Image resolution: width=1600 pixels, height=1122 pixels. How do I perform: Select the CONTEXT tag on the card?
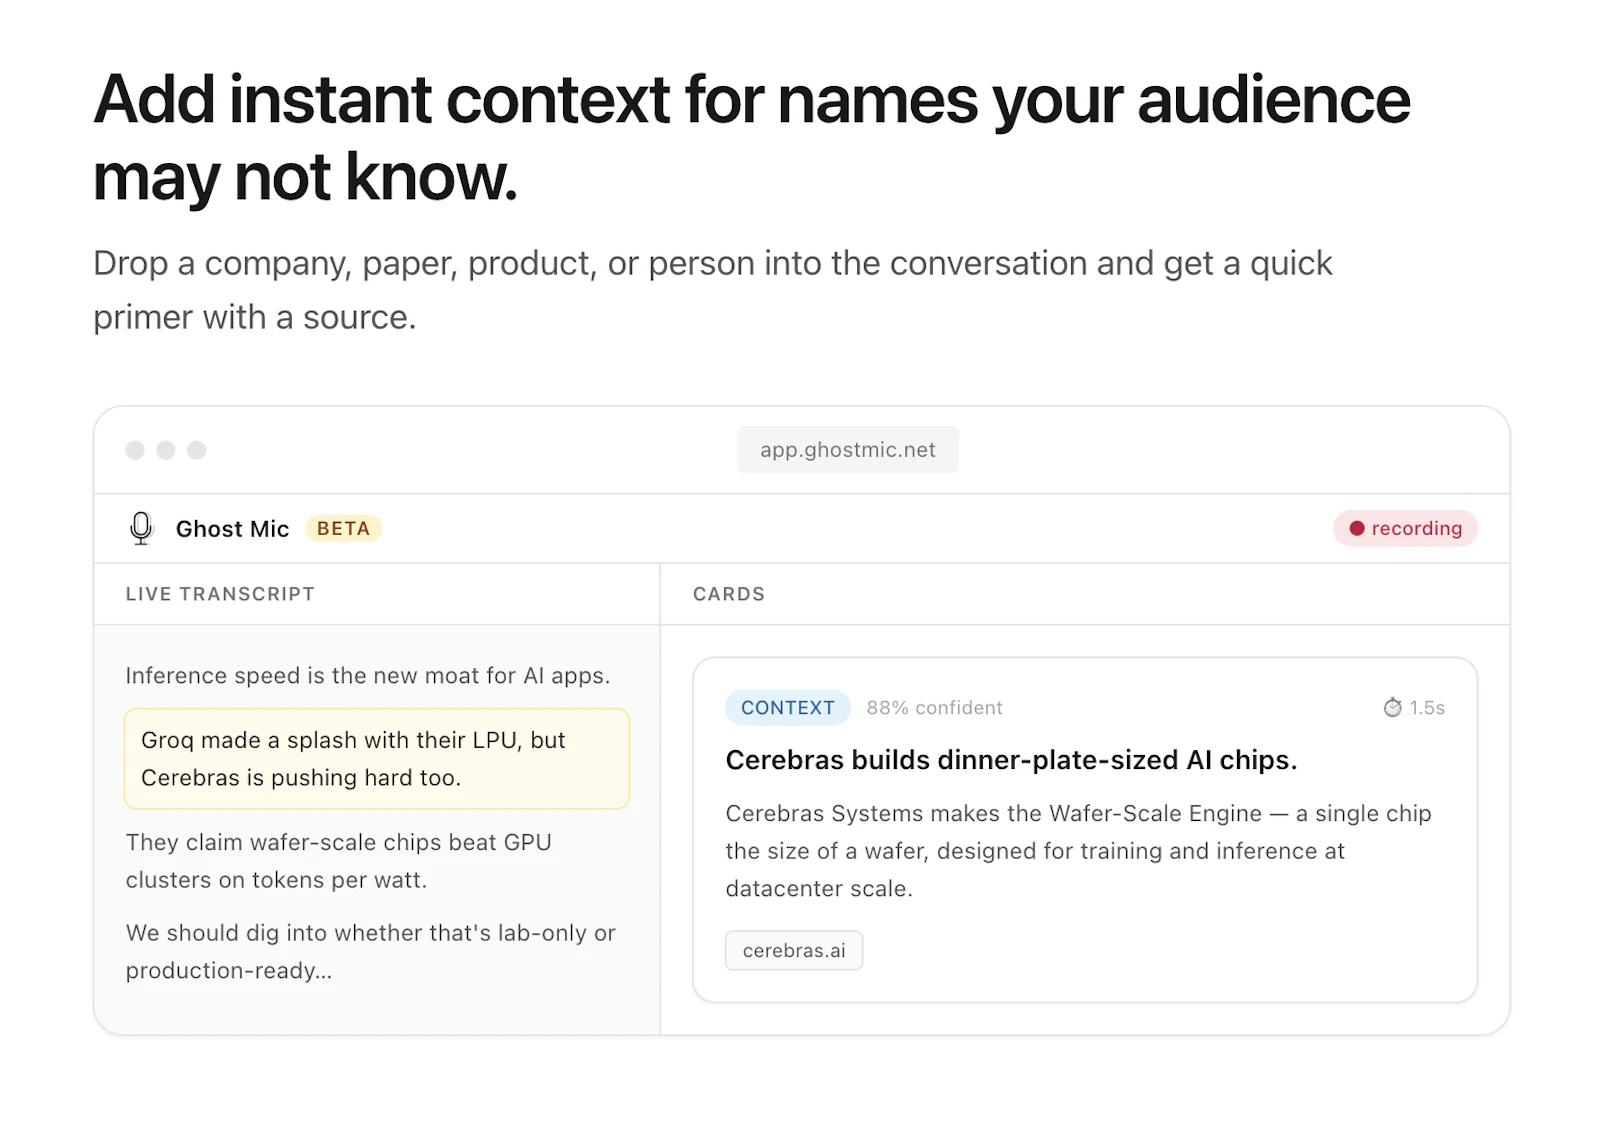(x=788, y=708)
